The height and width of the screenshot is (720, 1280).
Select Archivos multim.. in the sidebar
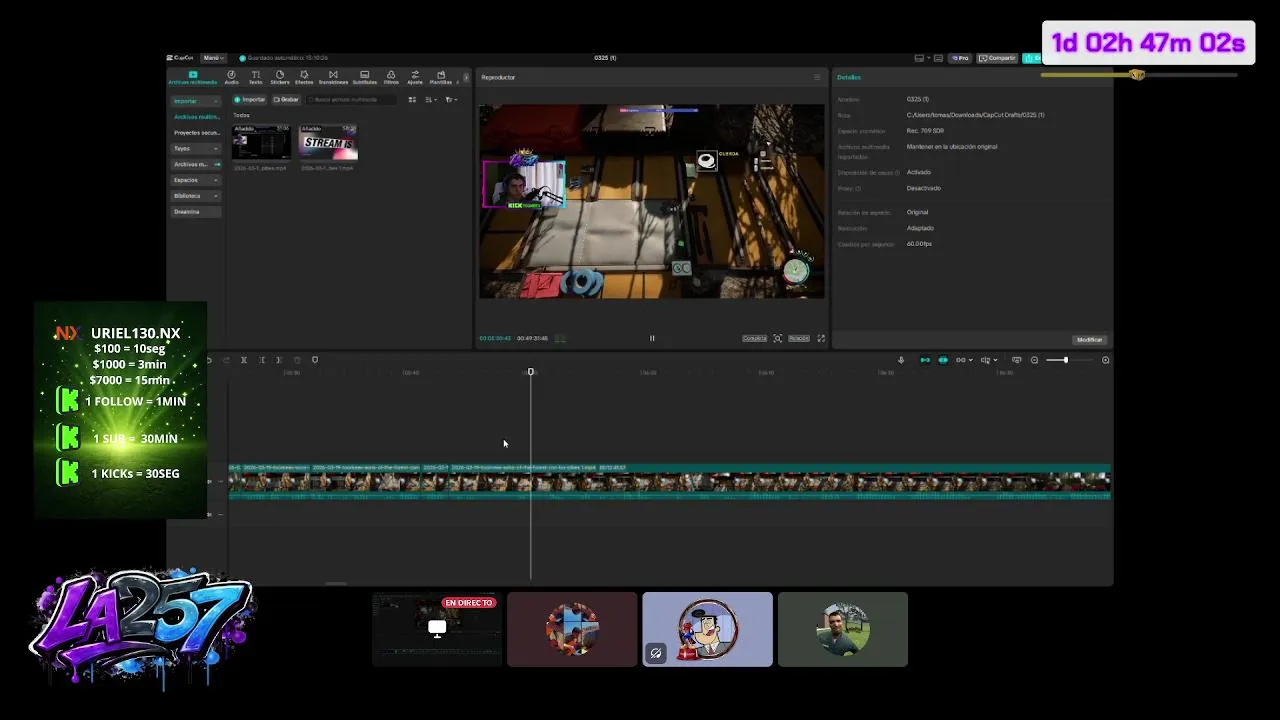[x=196, y=117]
